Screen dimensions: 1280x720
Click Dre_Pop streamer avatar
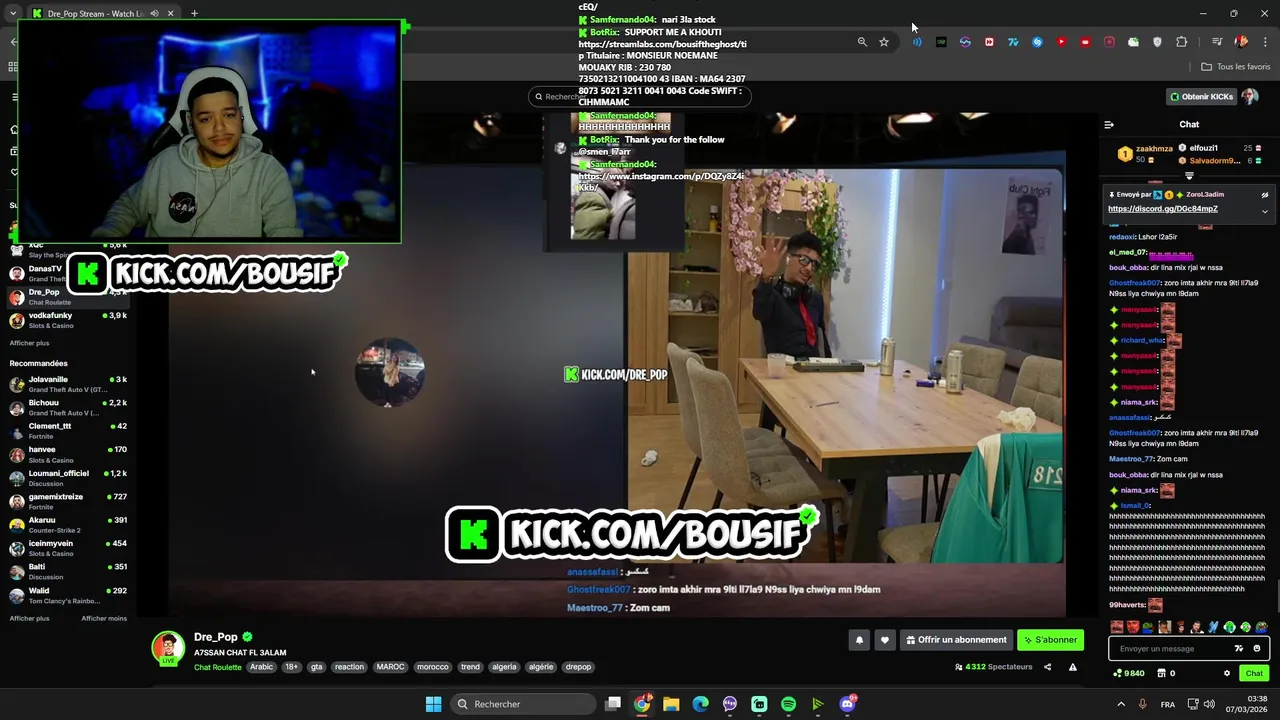point(168,648)
